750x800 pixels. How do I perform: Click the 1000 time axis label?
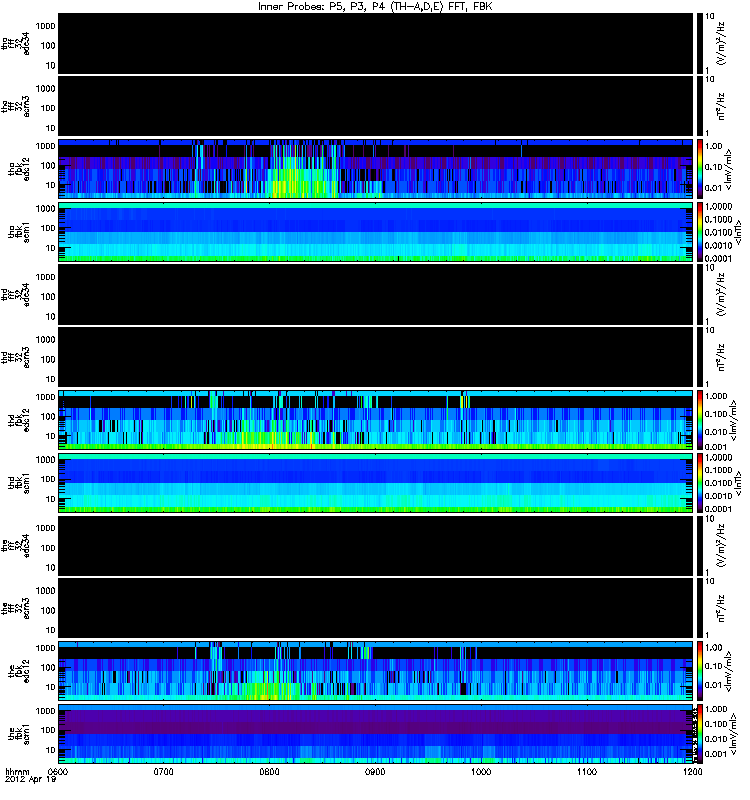[x=481, y=771]
